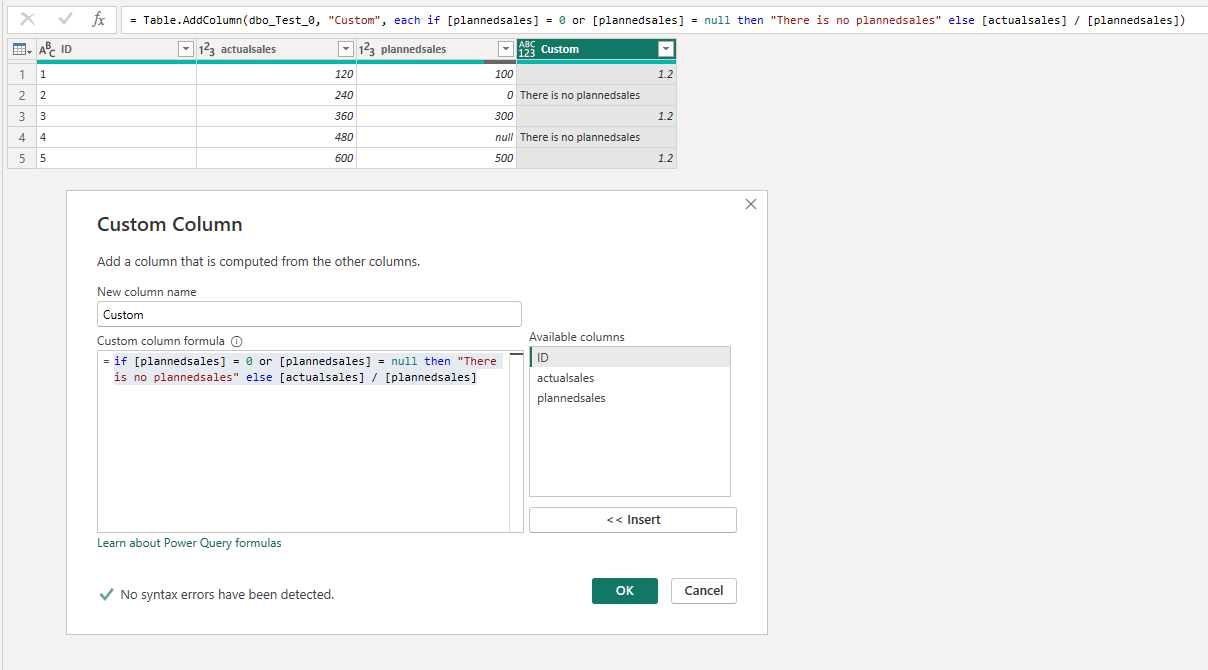Click plannedsales cell with value 0
This screenshot has height=670, width=1208.
point(436,95)
